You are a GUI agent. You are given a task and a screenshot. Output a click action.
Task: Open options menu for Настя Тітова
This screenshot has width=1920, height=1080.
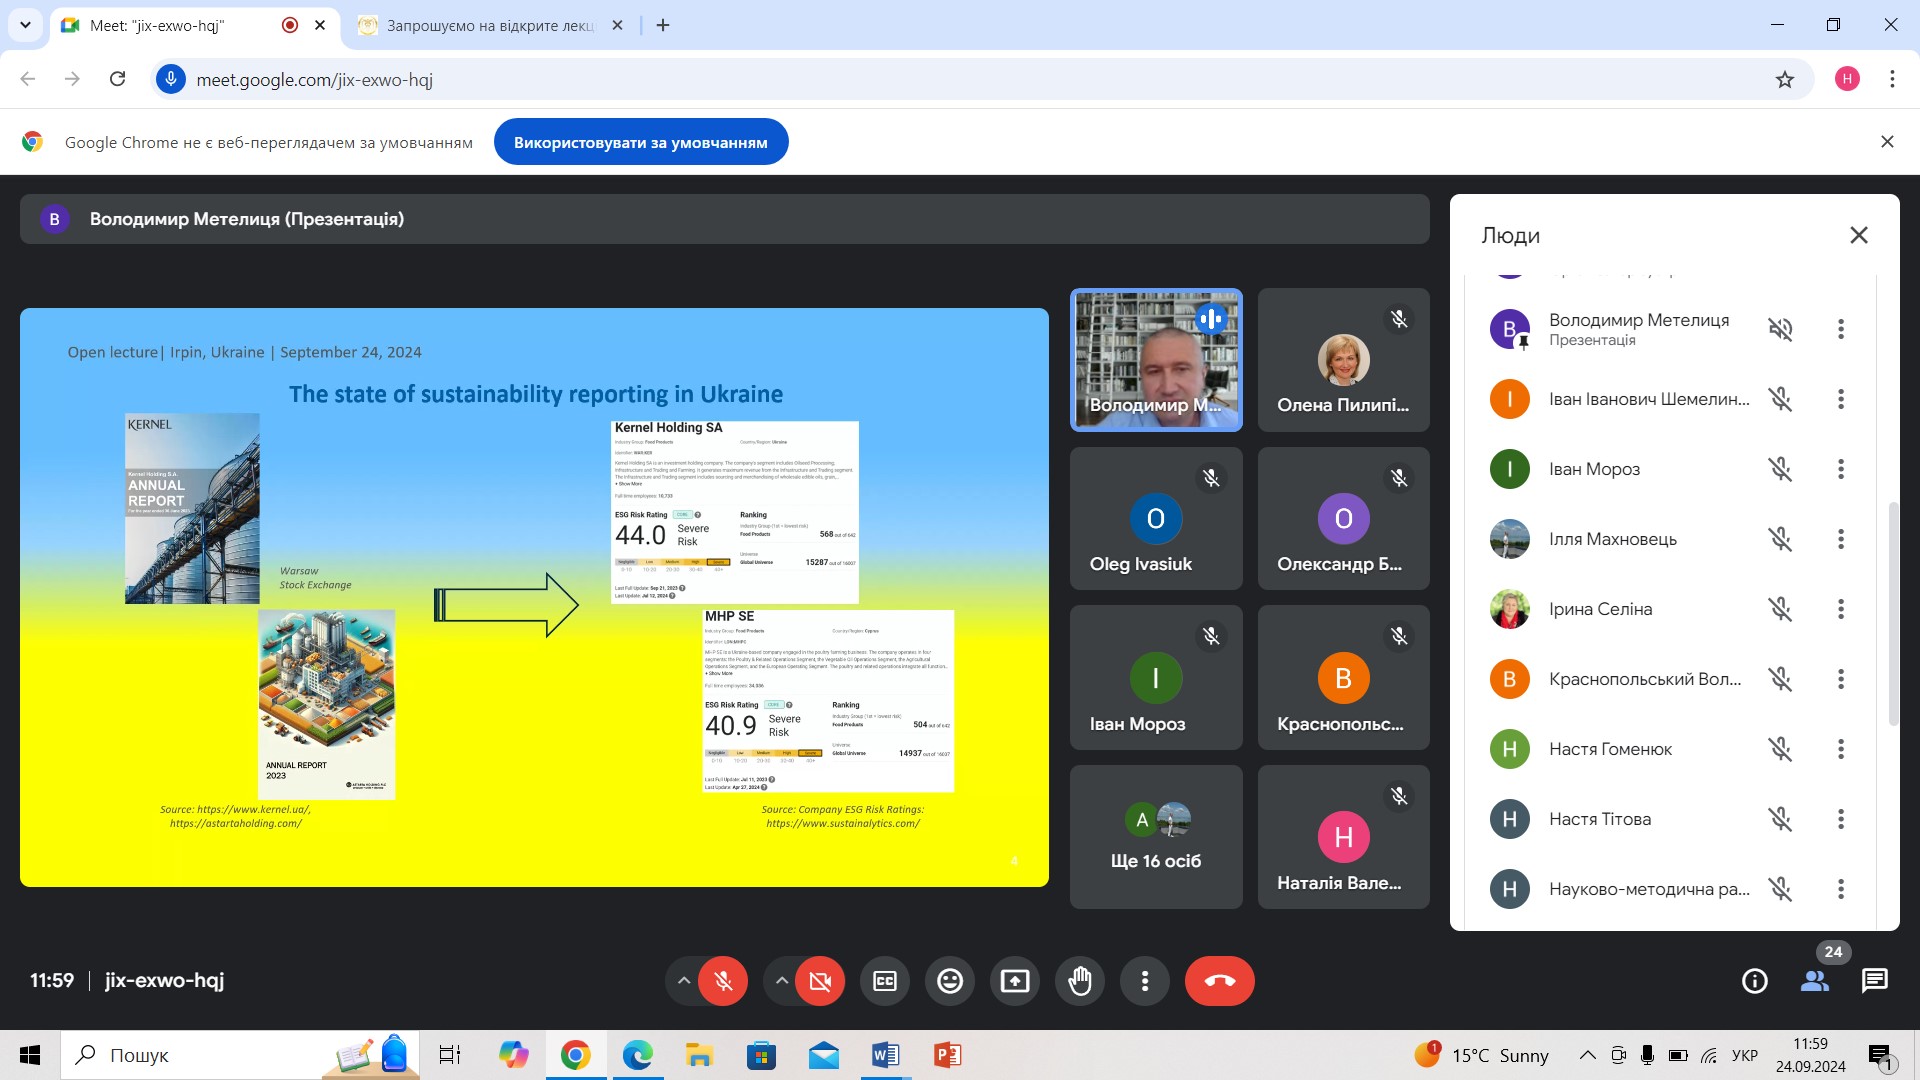pos(1841,819)
